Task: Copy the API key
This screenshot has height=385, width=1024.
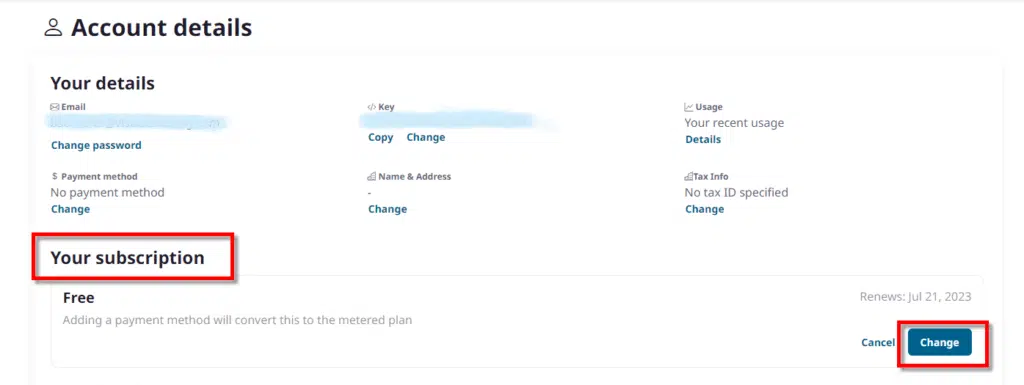Action: (x=381, y=137)
